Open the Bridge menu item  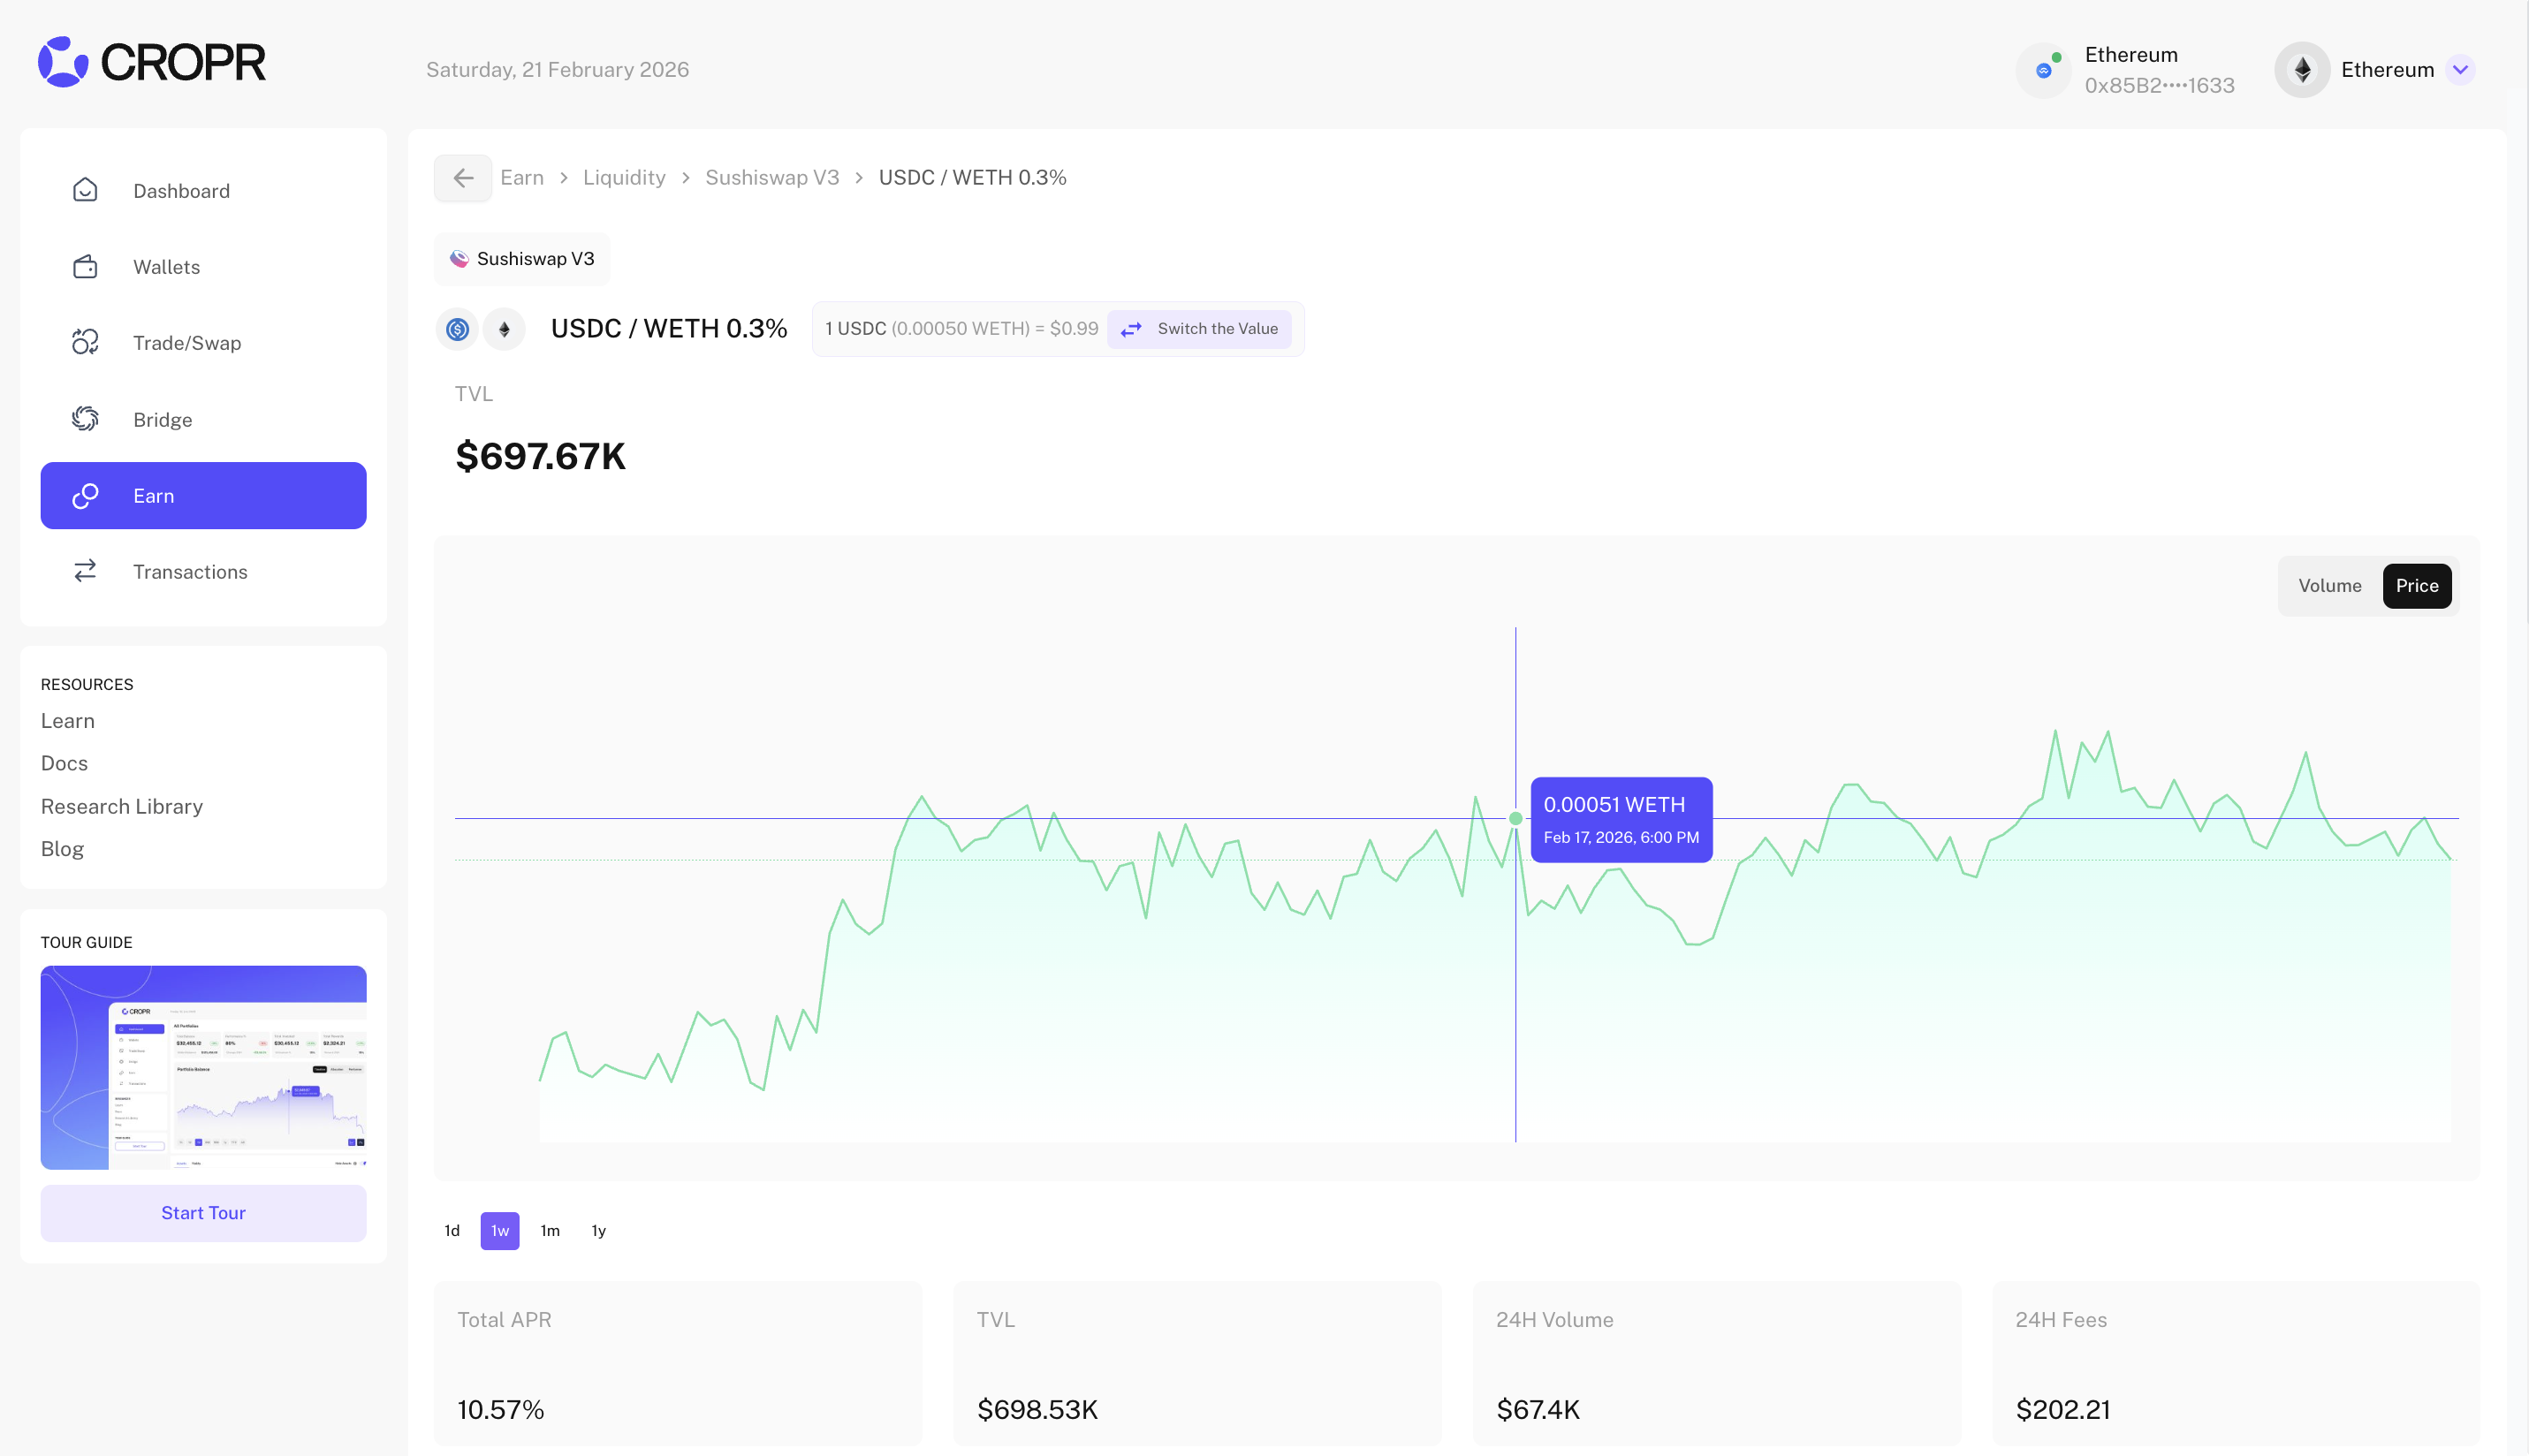(204, 419)
